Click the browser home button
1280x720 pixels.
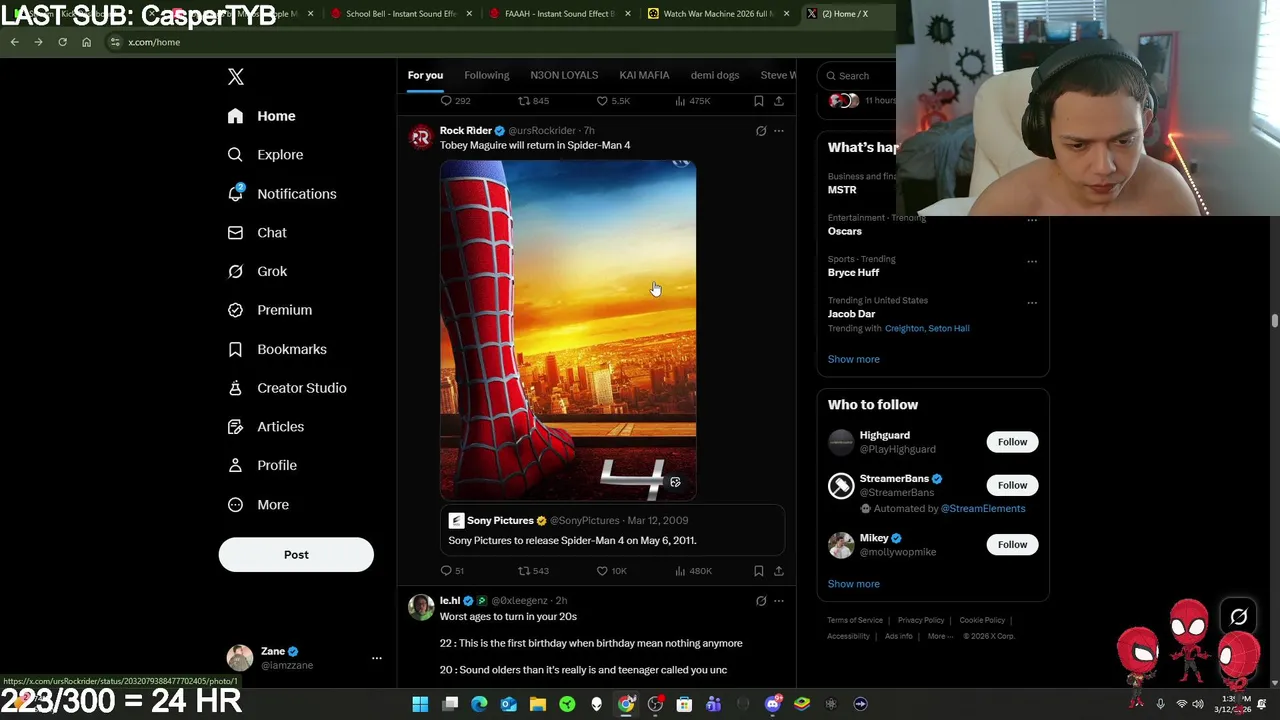click(86, 42)
